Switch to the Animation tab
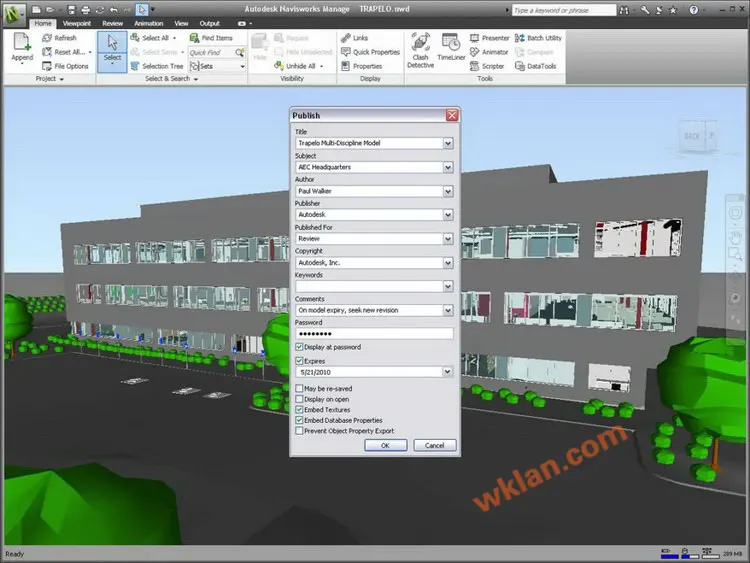750x563 pixels. (148, 23)
